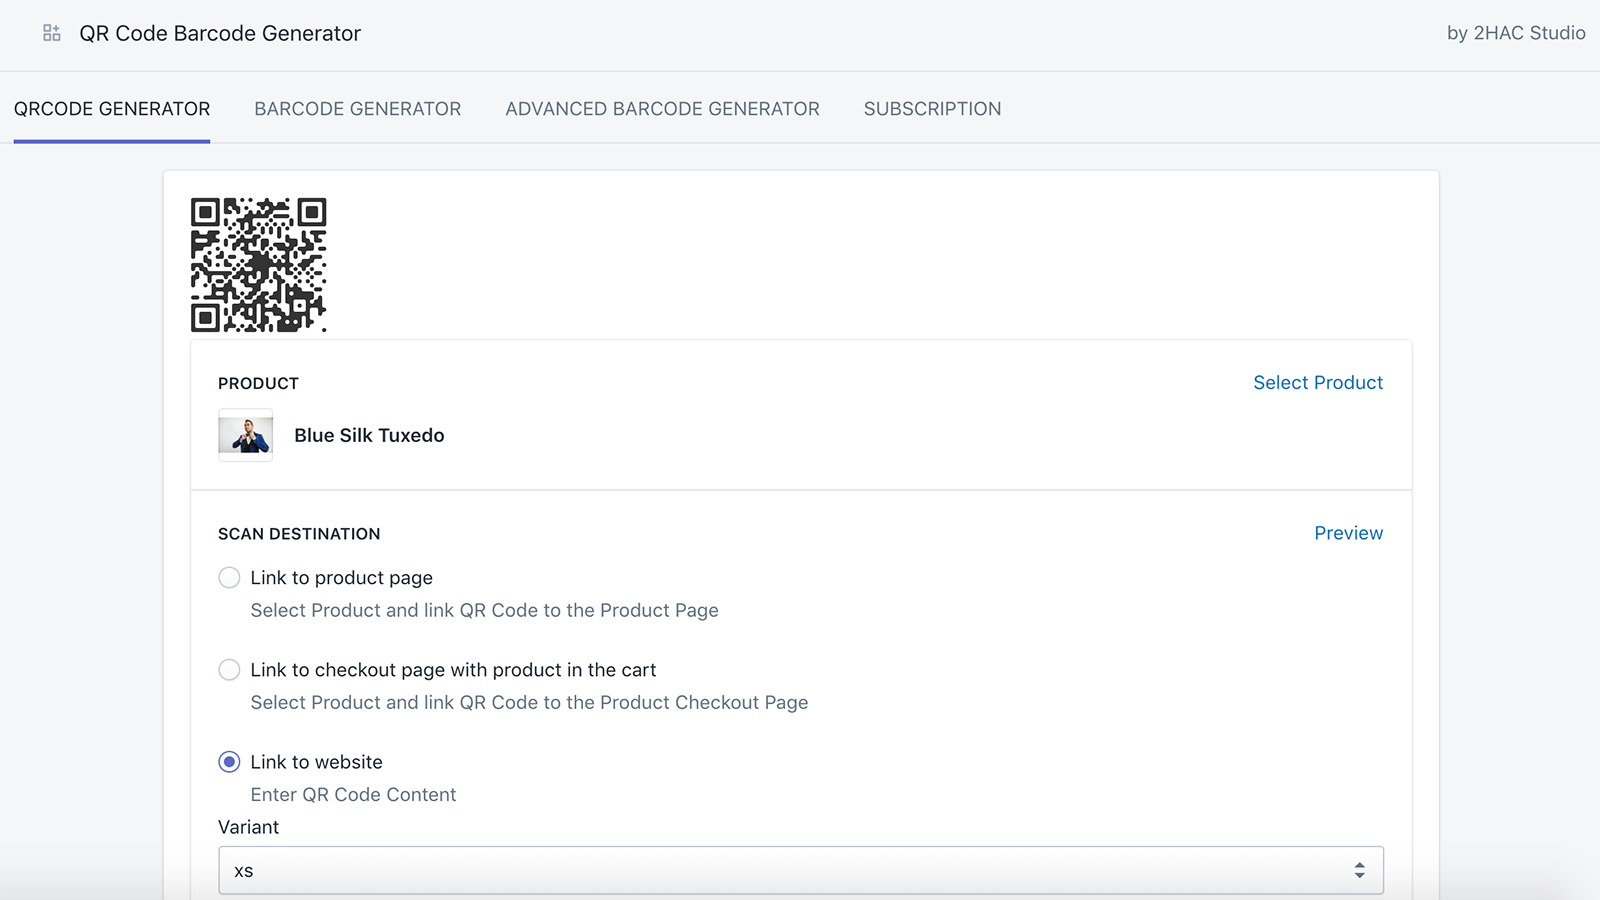1600x900 pixels.
Task: Open the Blue Silk Tuxedo product thumbnail
Action: (x=246, y=435)
